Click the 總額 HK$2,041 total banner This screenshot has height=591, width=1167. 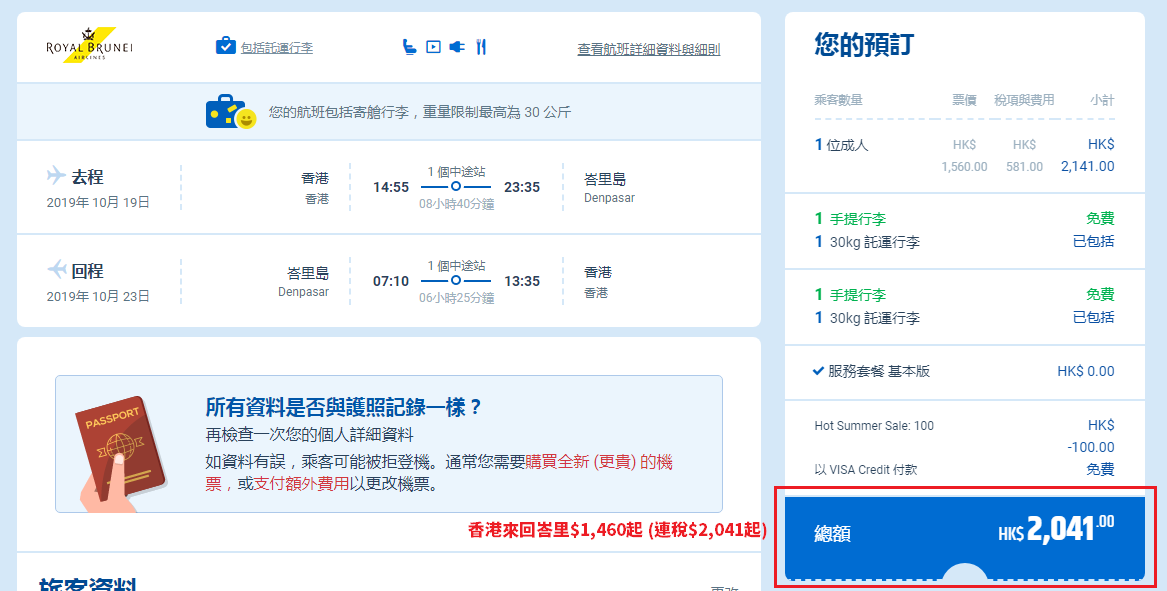click(965, 537)
